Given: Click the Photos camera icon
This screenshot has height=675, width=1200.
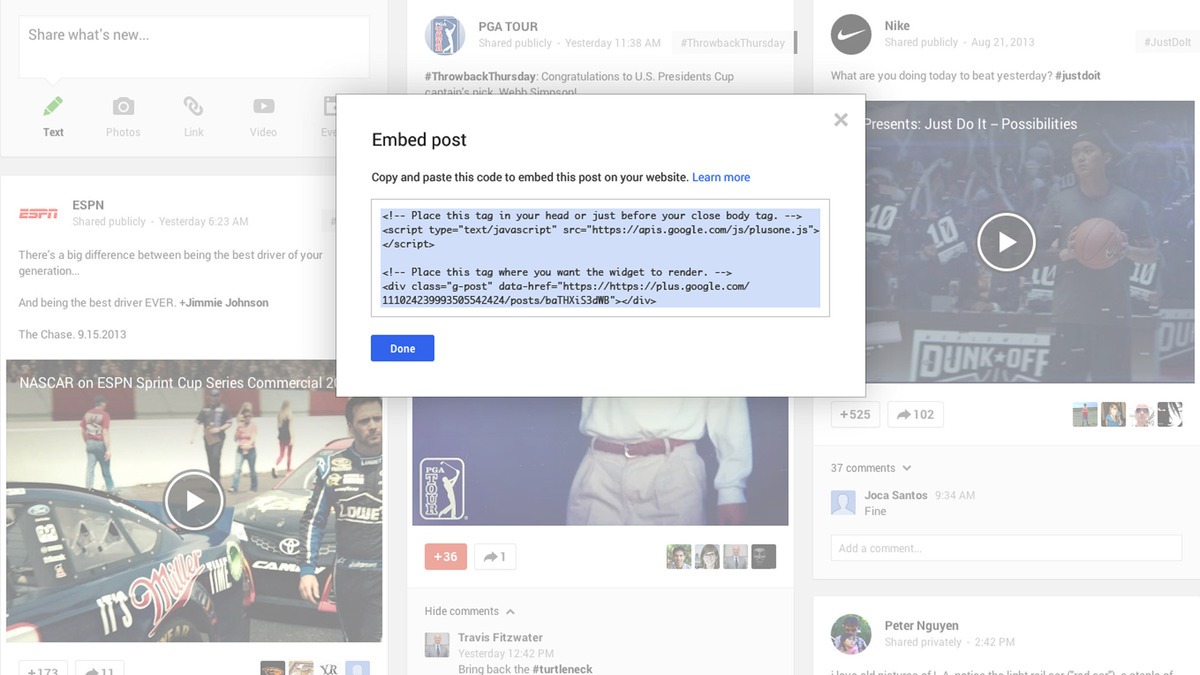Looking at the screenshot, I should click(x=123, y=107).
